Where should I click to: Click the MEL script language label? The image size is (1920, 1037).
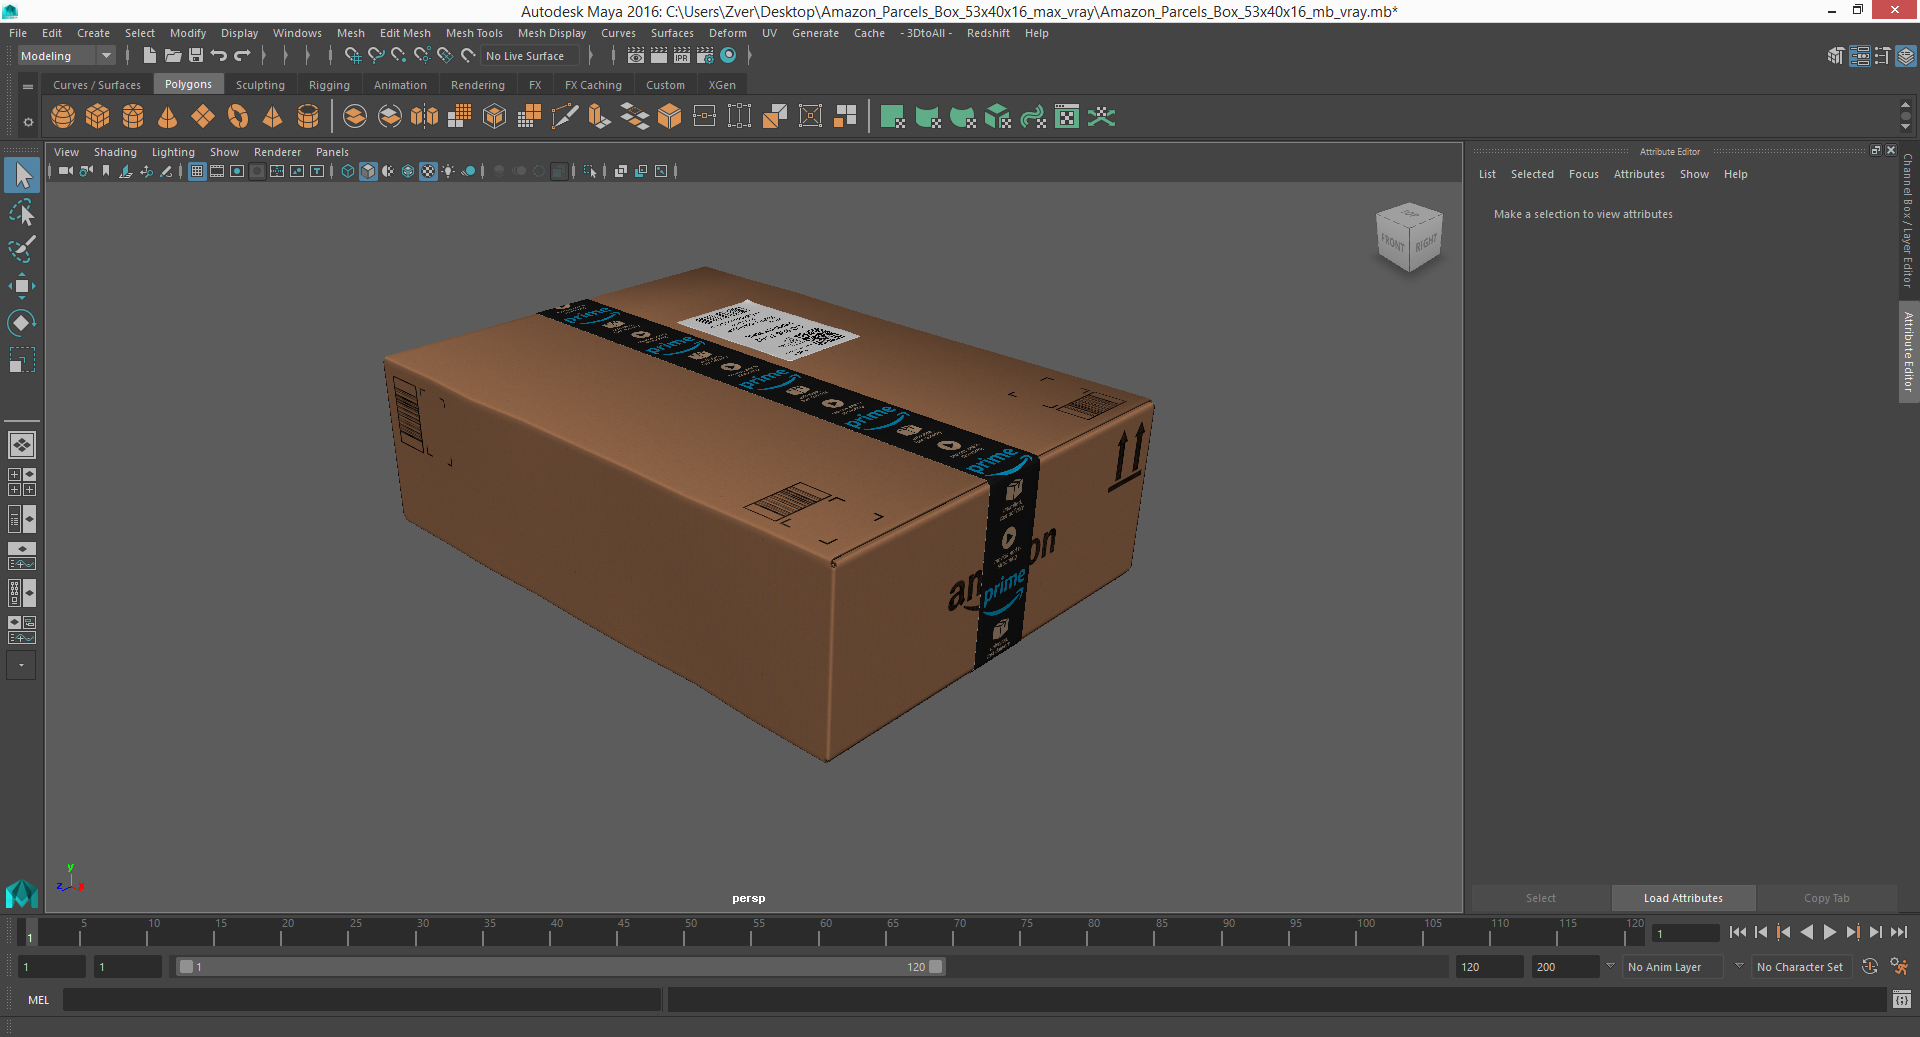pos(38,1000)
